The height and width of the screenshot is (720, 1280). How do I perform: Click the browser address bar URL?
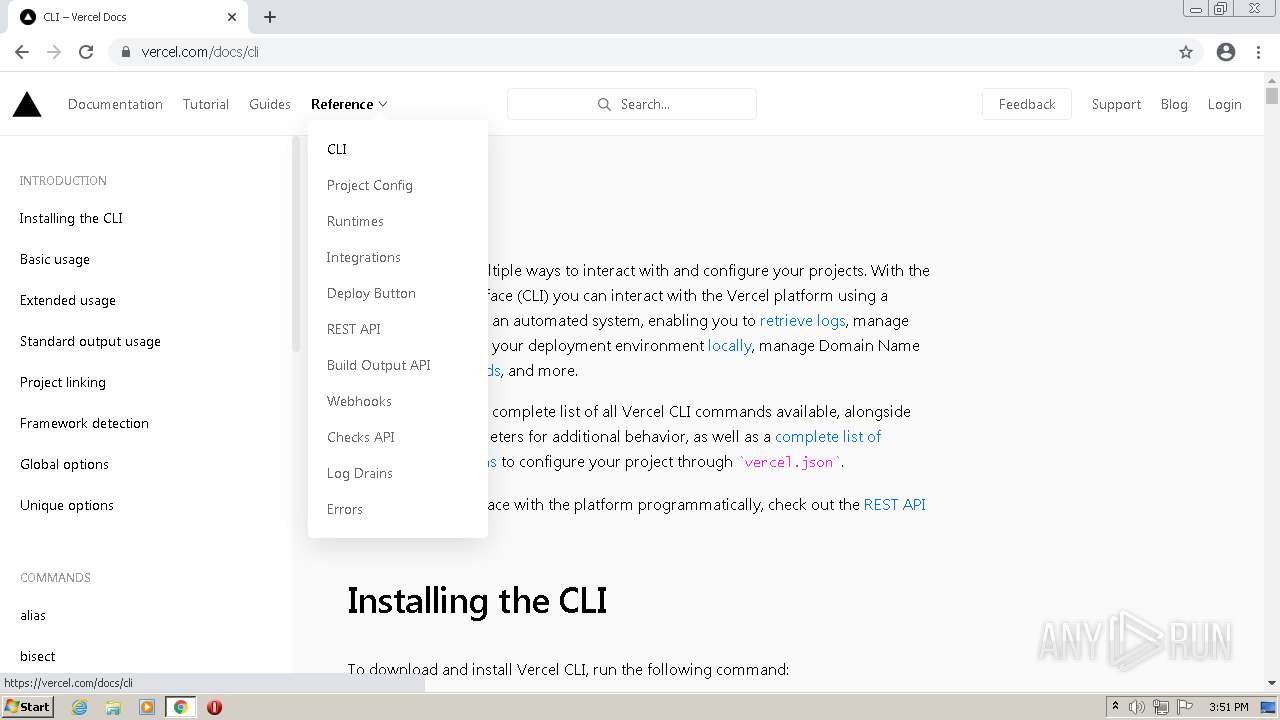tap(200, 52)
